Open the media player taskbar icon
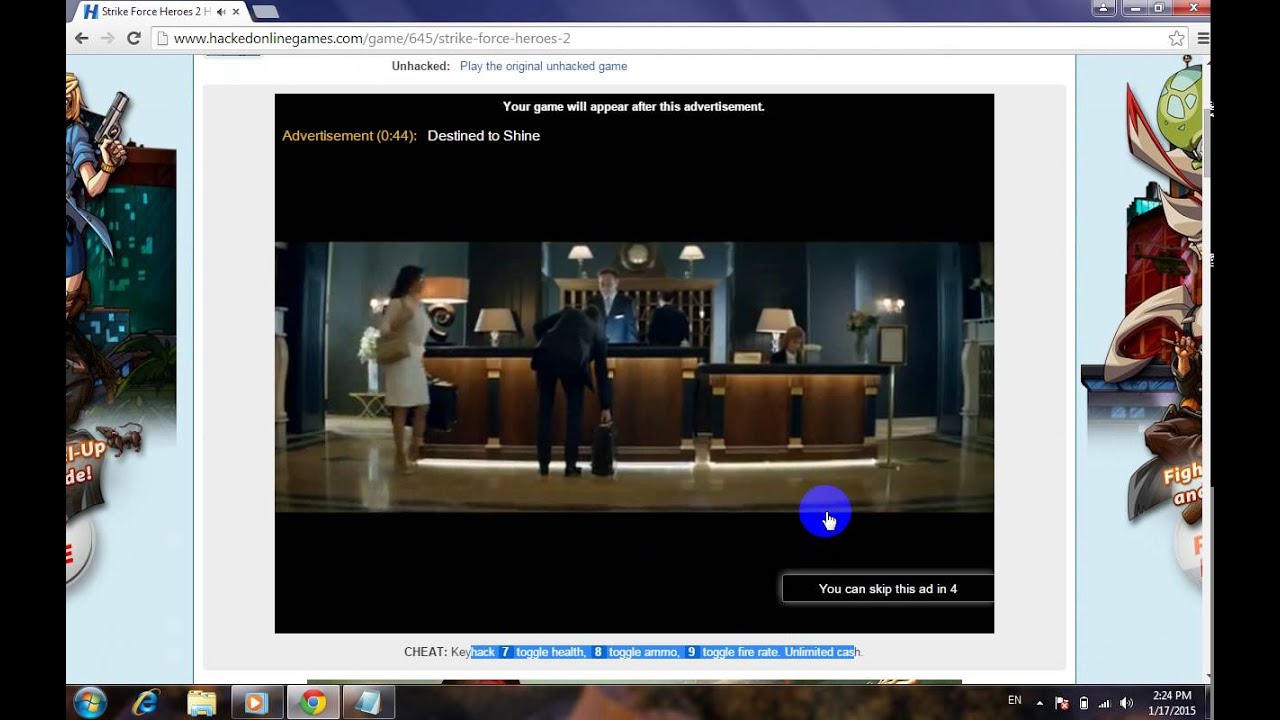Screen dimensions: 1280x720 point(257,703)
